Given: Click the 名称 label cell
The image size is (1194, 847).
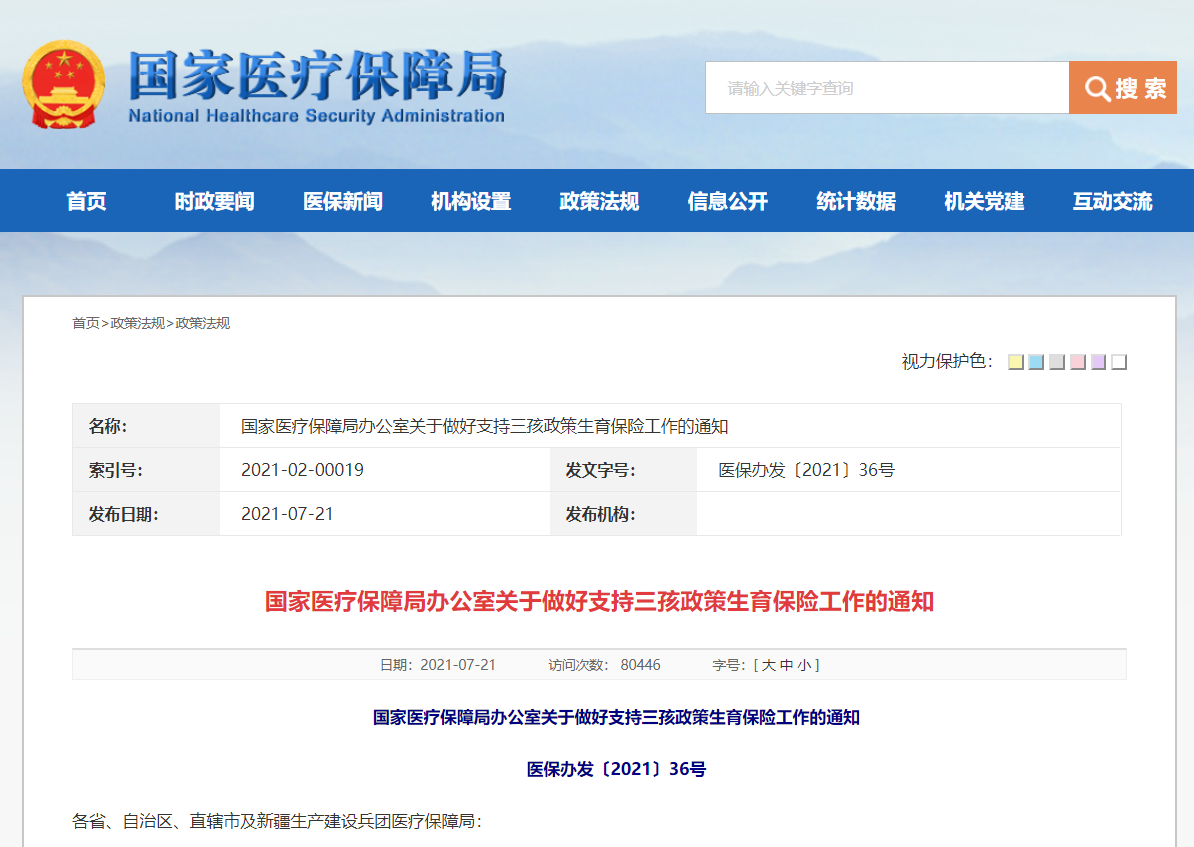Looking at the screenshot, I should tap(146, 426).
